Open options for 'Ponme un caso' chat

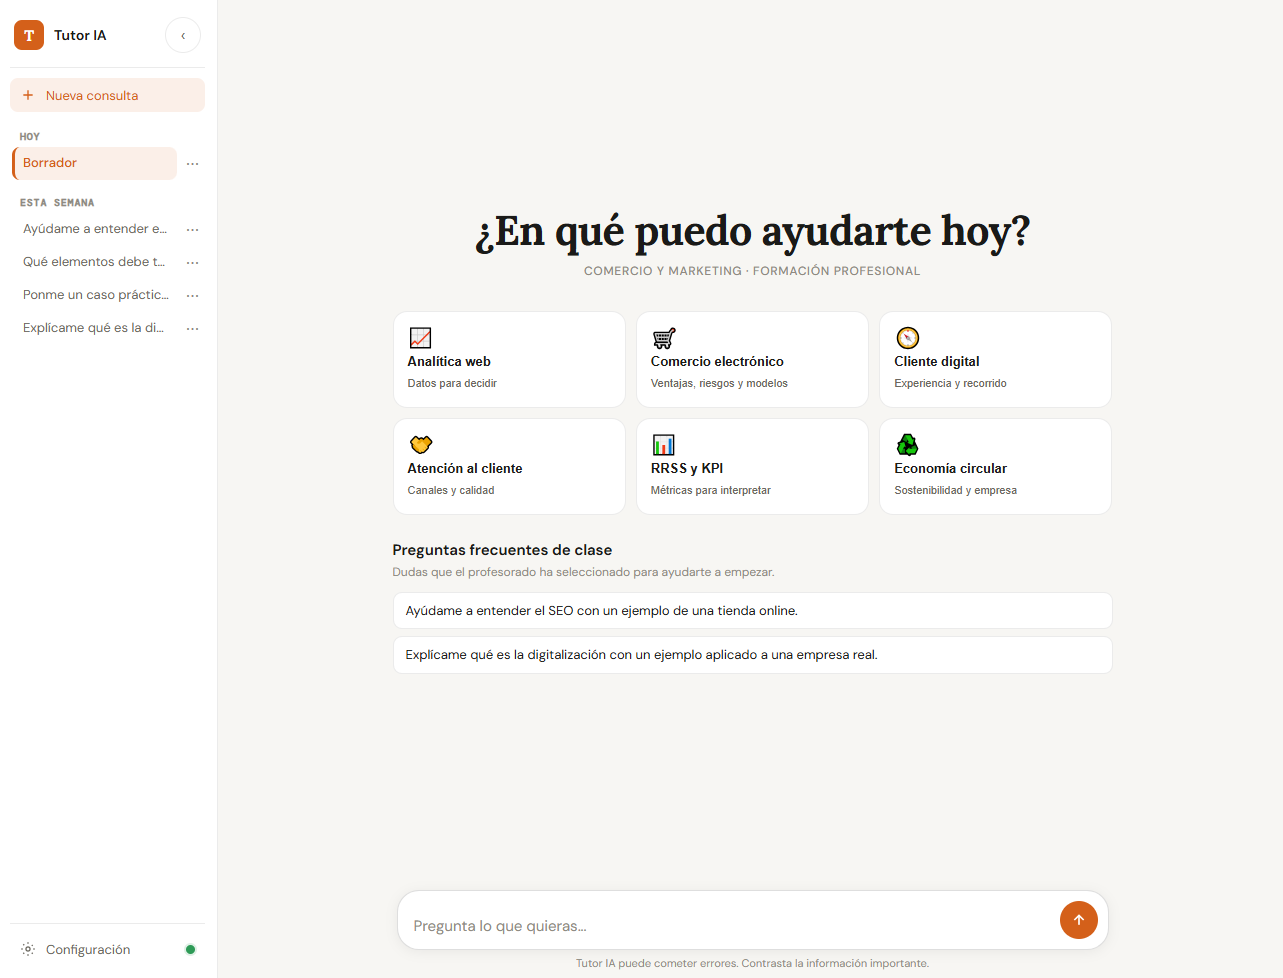192,295
